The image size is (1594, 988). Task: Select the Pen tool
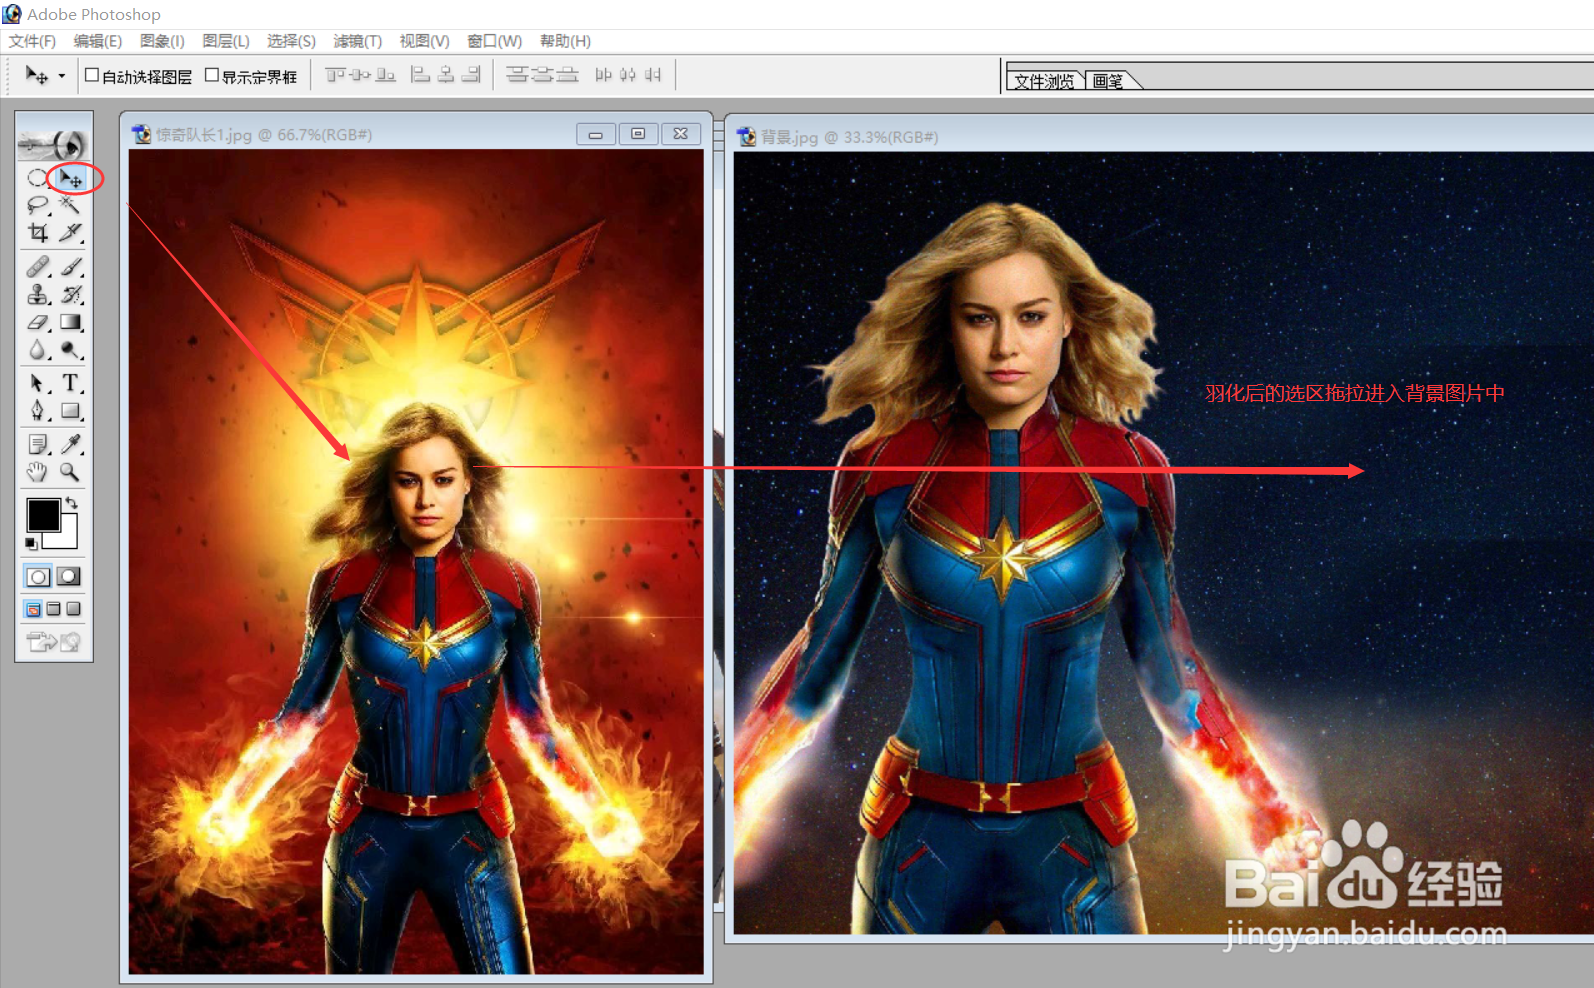click(x=38, y=411)
